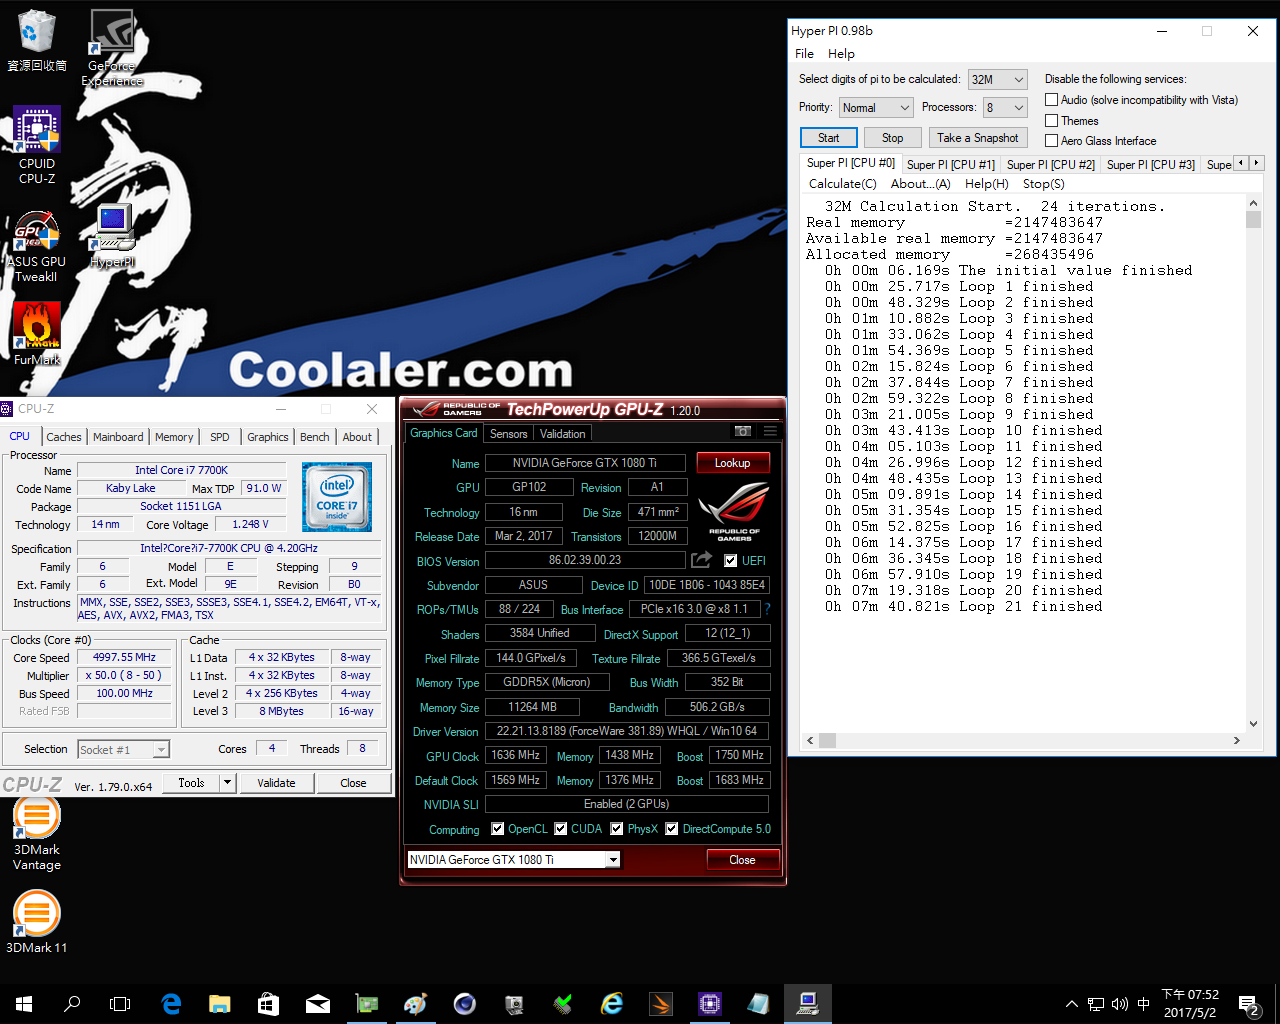Switch to Super PI [CPU #2] tab
The width and height of the screenshot is (1280, 1024).
coord(1050,164)
